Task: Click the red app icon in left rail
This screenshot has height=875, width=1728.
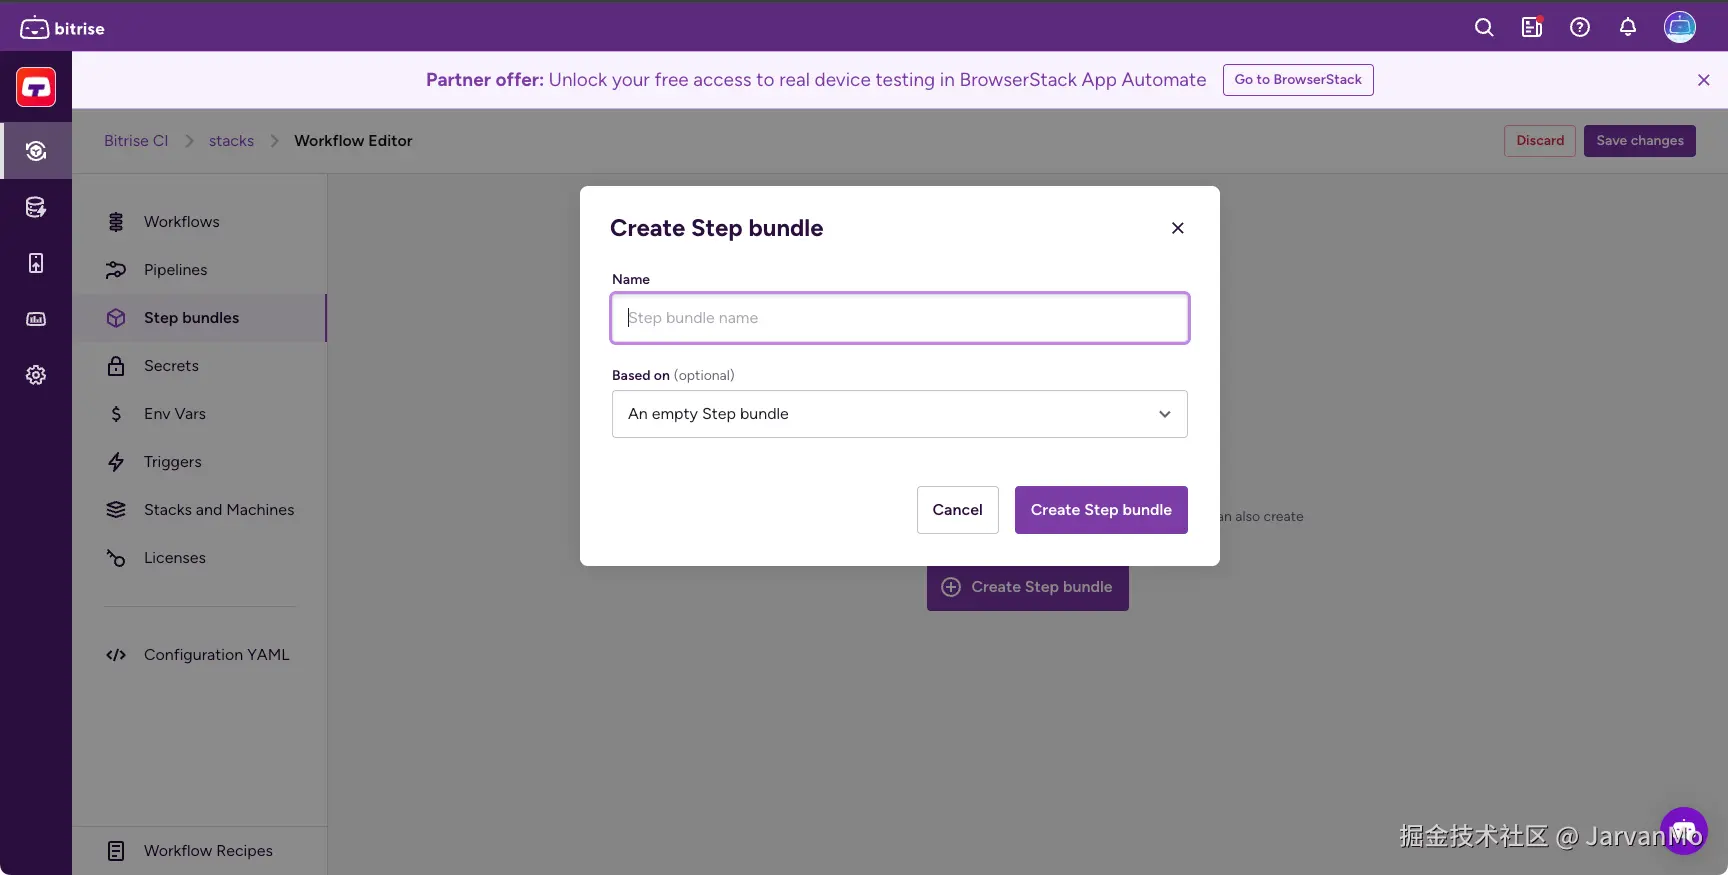Action: coord(36,88)
